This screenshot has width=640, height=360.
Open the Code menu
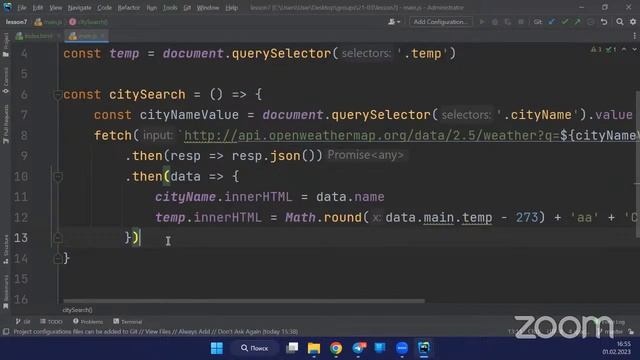(104, 8)
